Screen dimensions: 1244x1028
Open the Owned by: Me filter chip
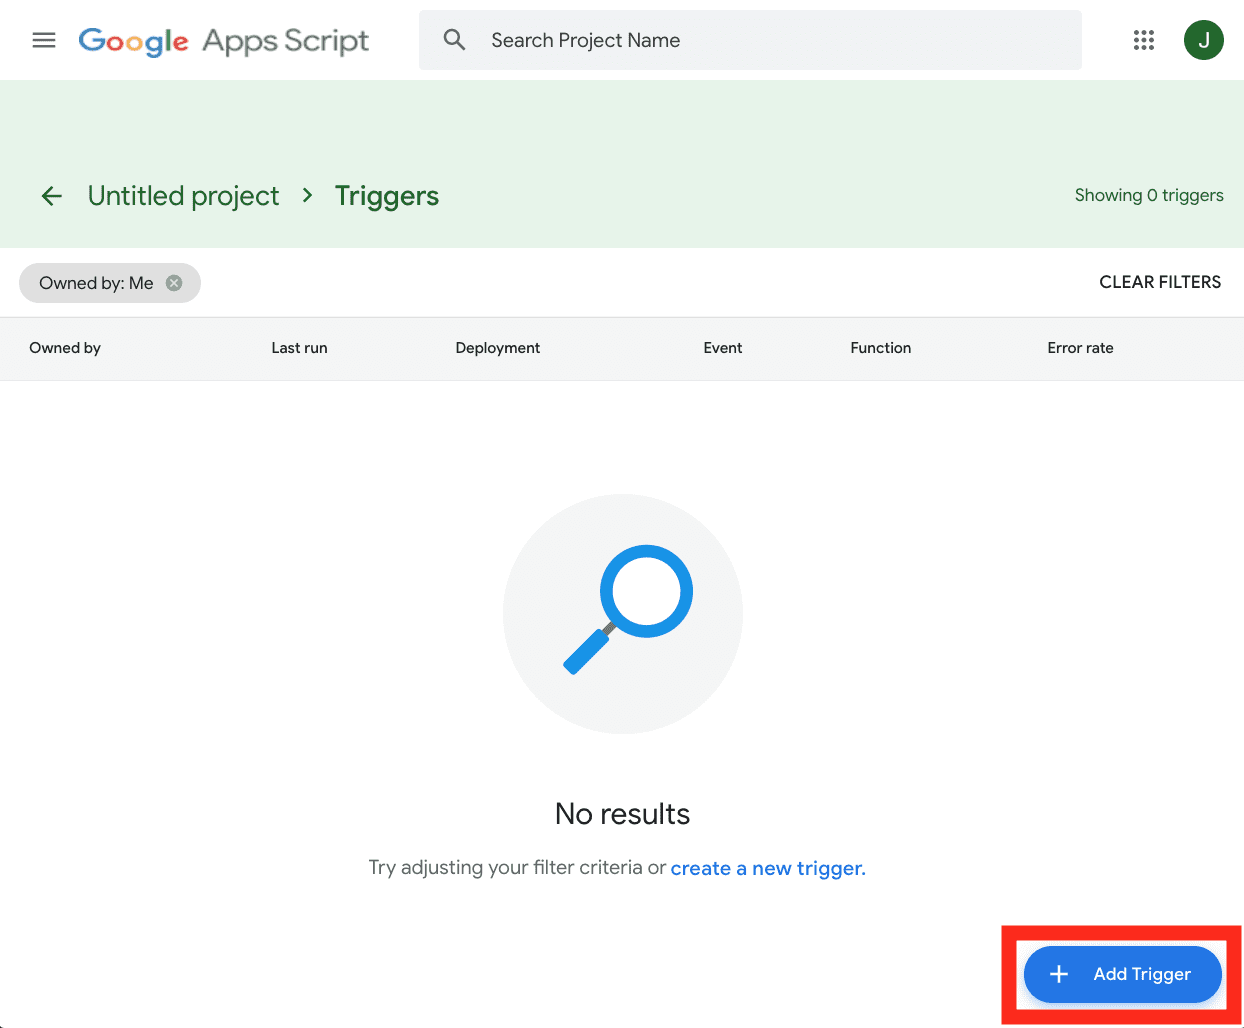click(x=96, y=283)
